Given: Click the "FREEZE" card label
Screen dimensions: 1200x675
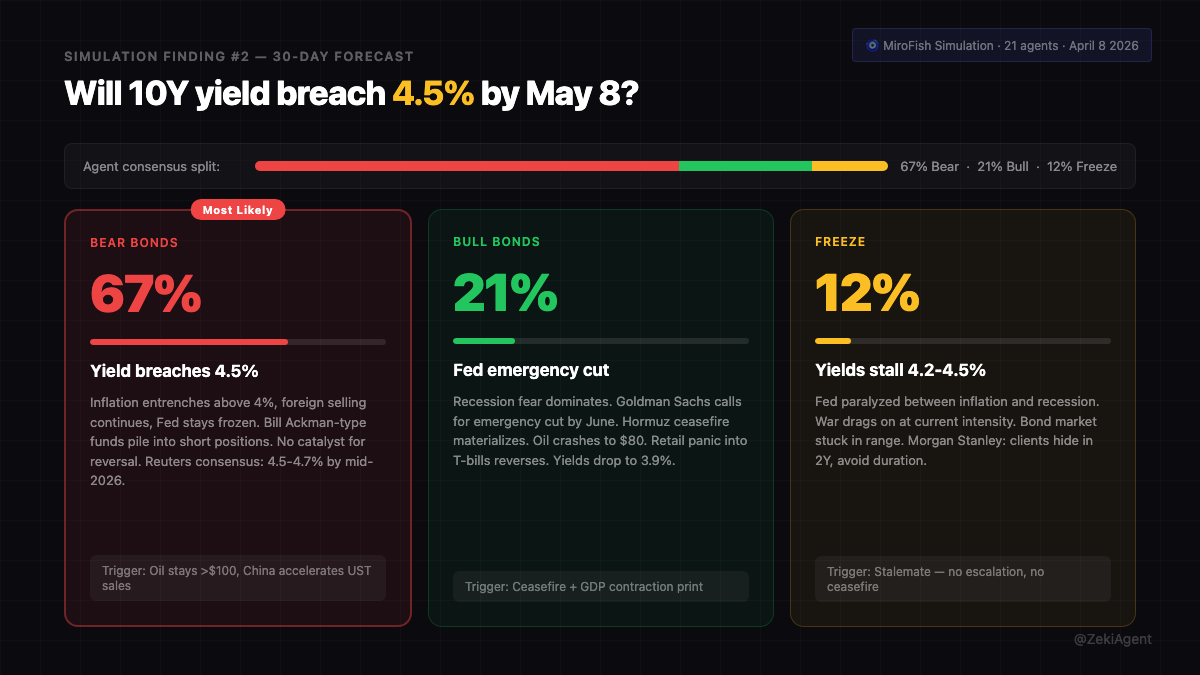Looking at the screenshot, I should click(840, 242).
